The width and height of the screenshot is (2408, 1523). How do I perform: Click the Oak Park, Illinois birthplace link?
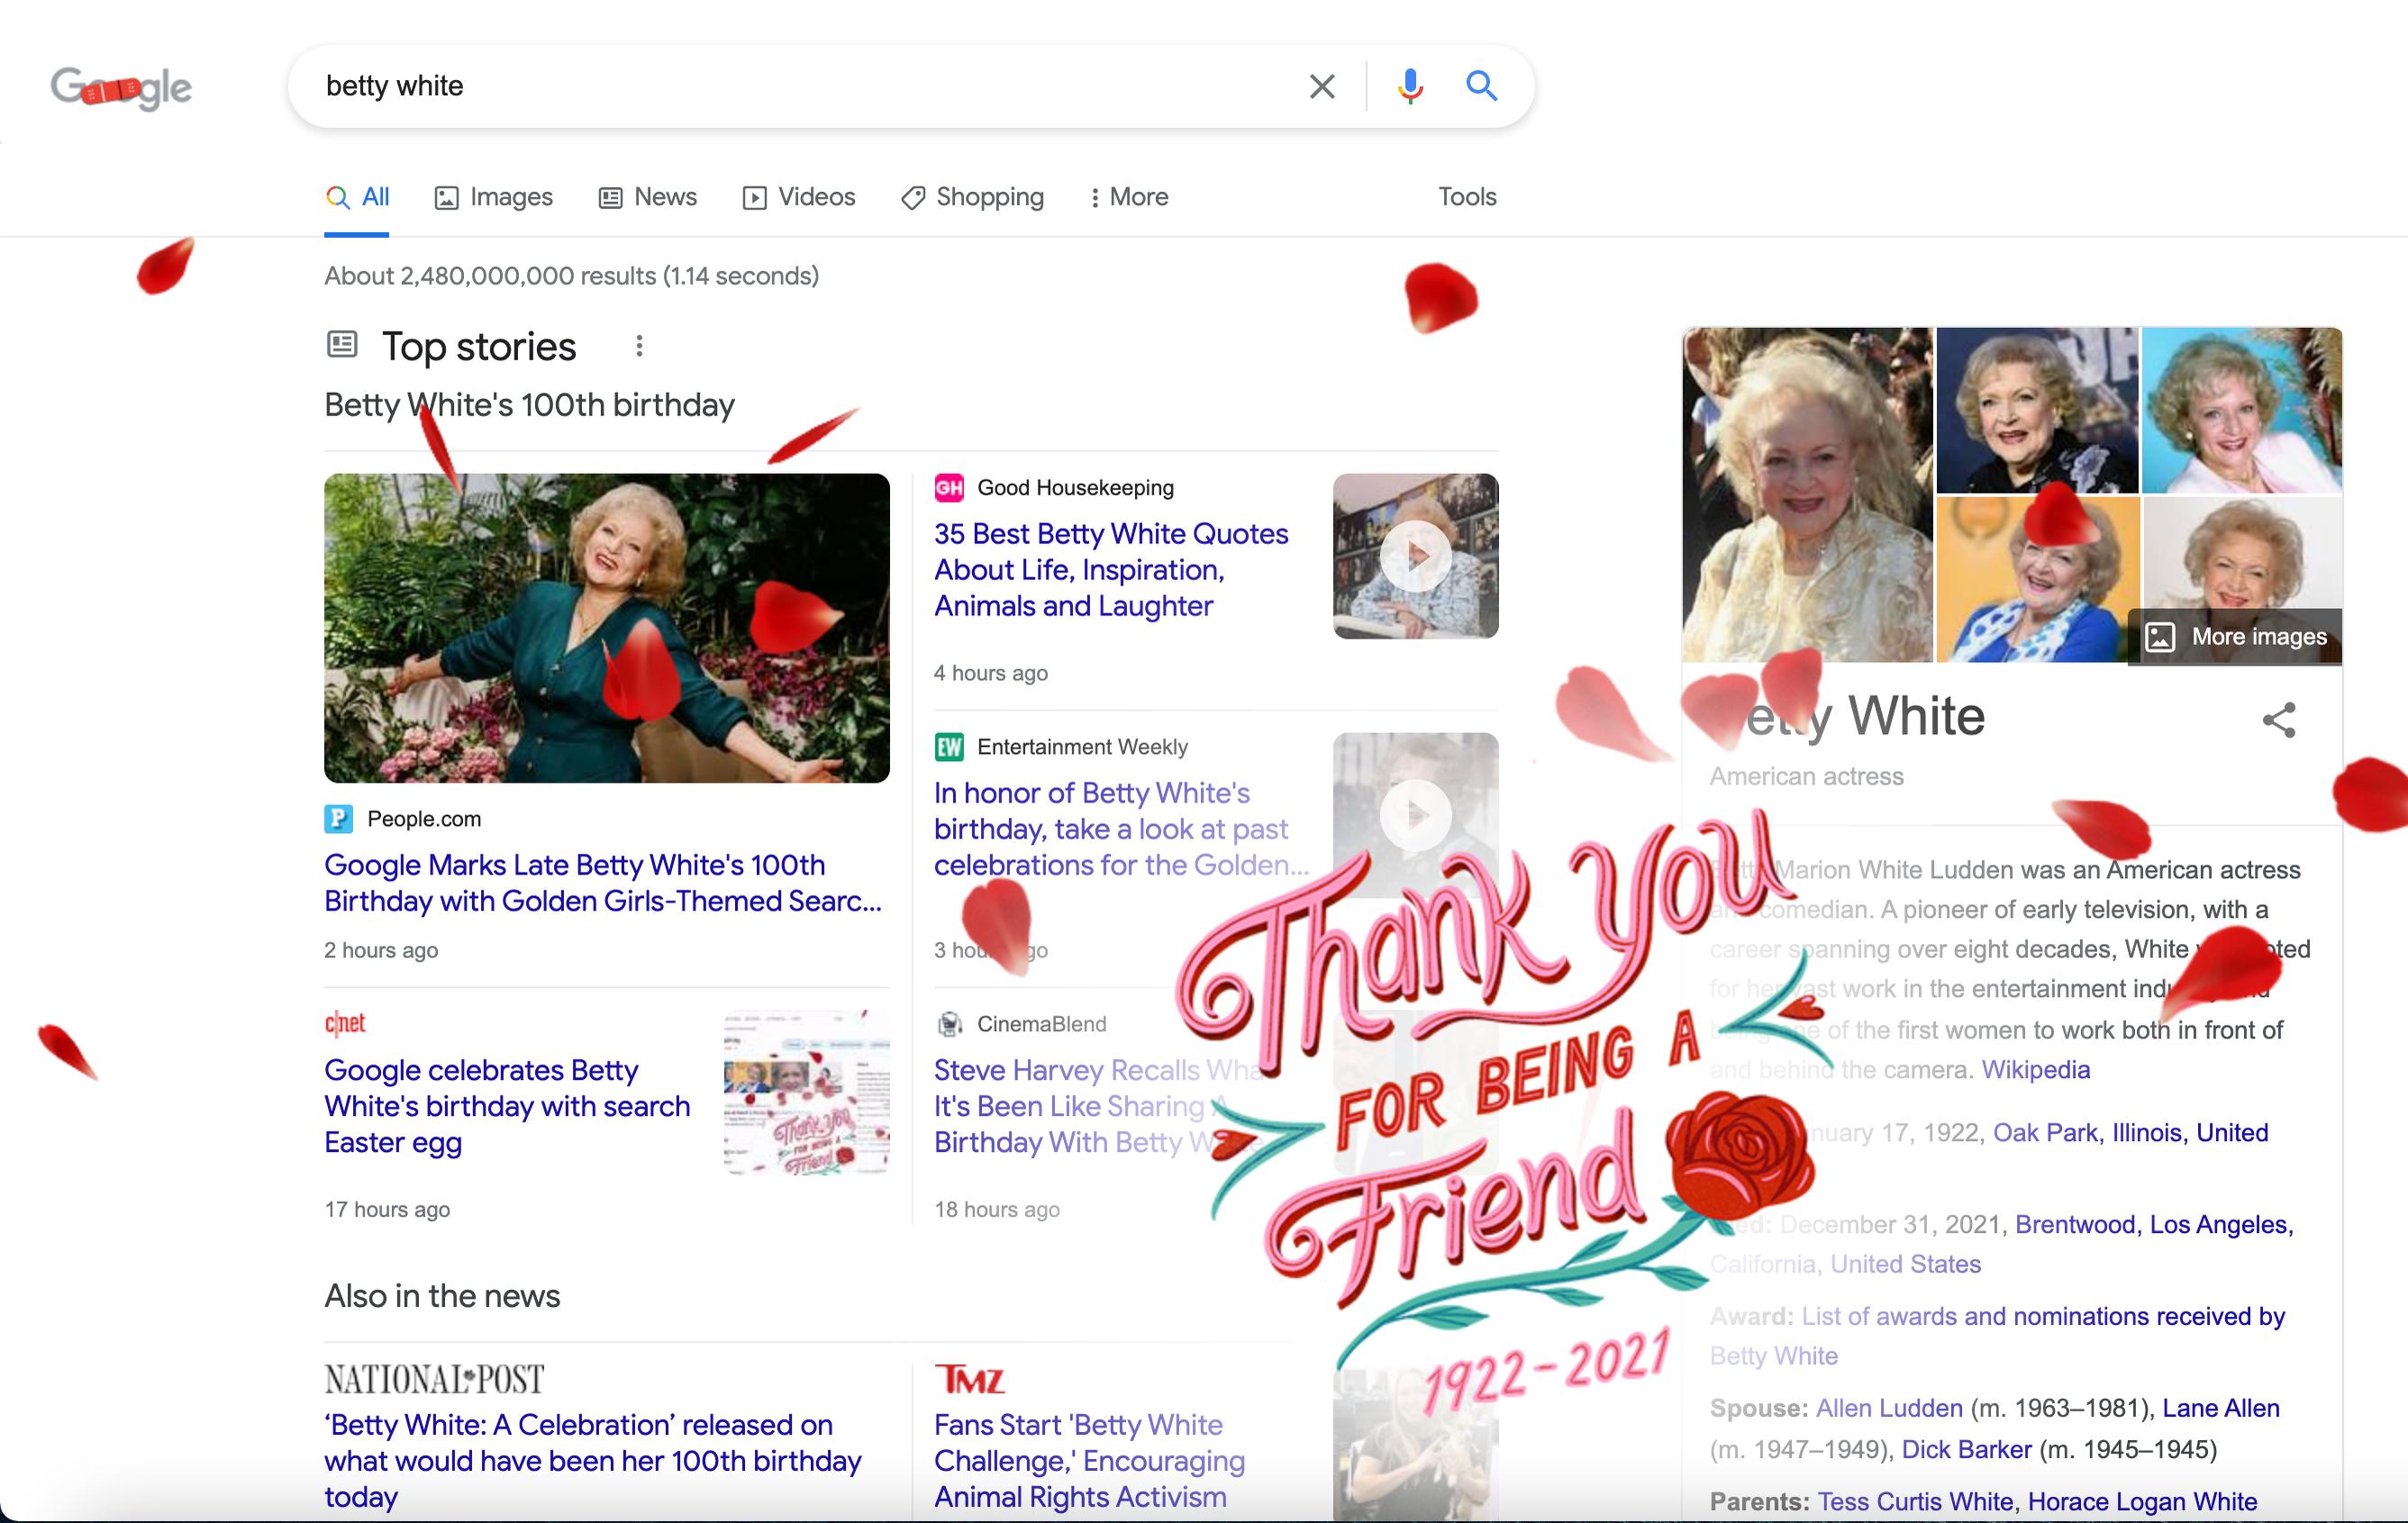[x=2130, y=1132]
